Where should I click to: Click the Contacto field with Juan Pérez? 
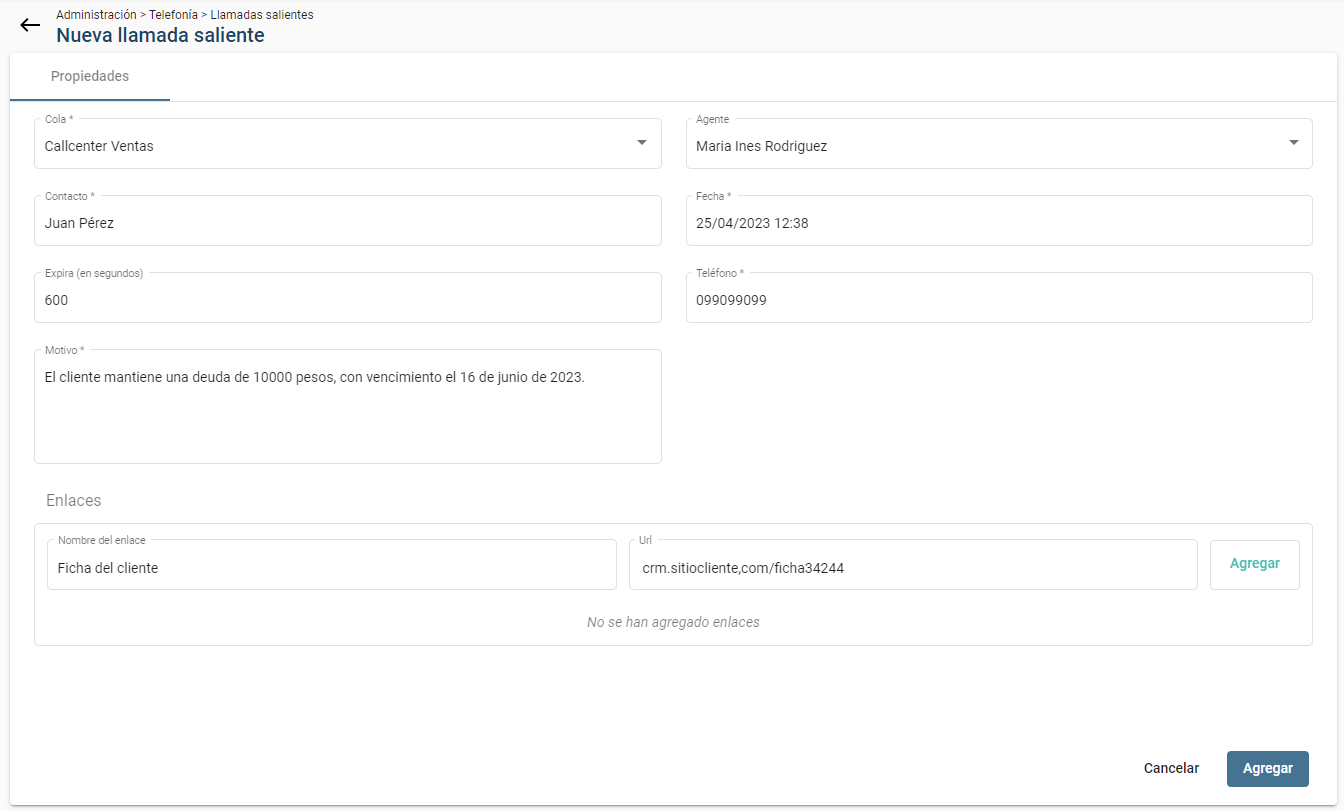pyautogui.click(x=348, y=221)
